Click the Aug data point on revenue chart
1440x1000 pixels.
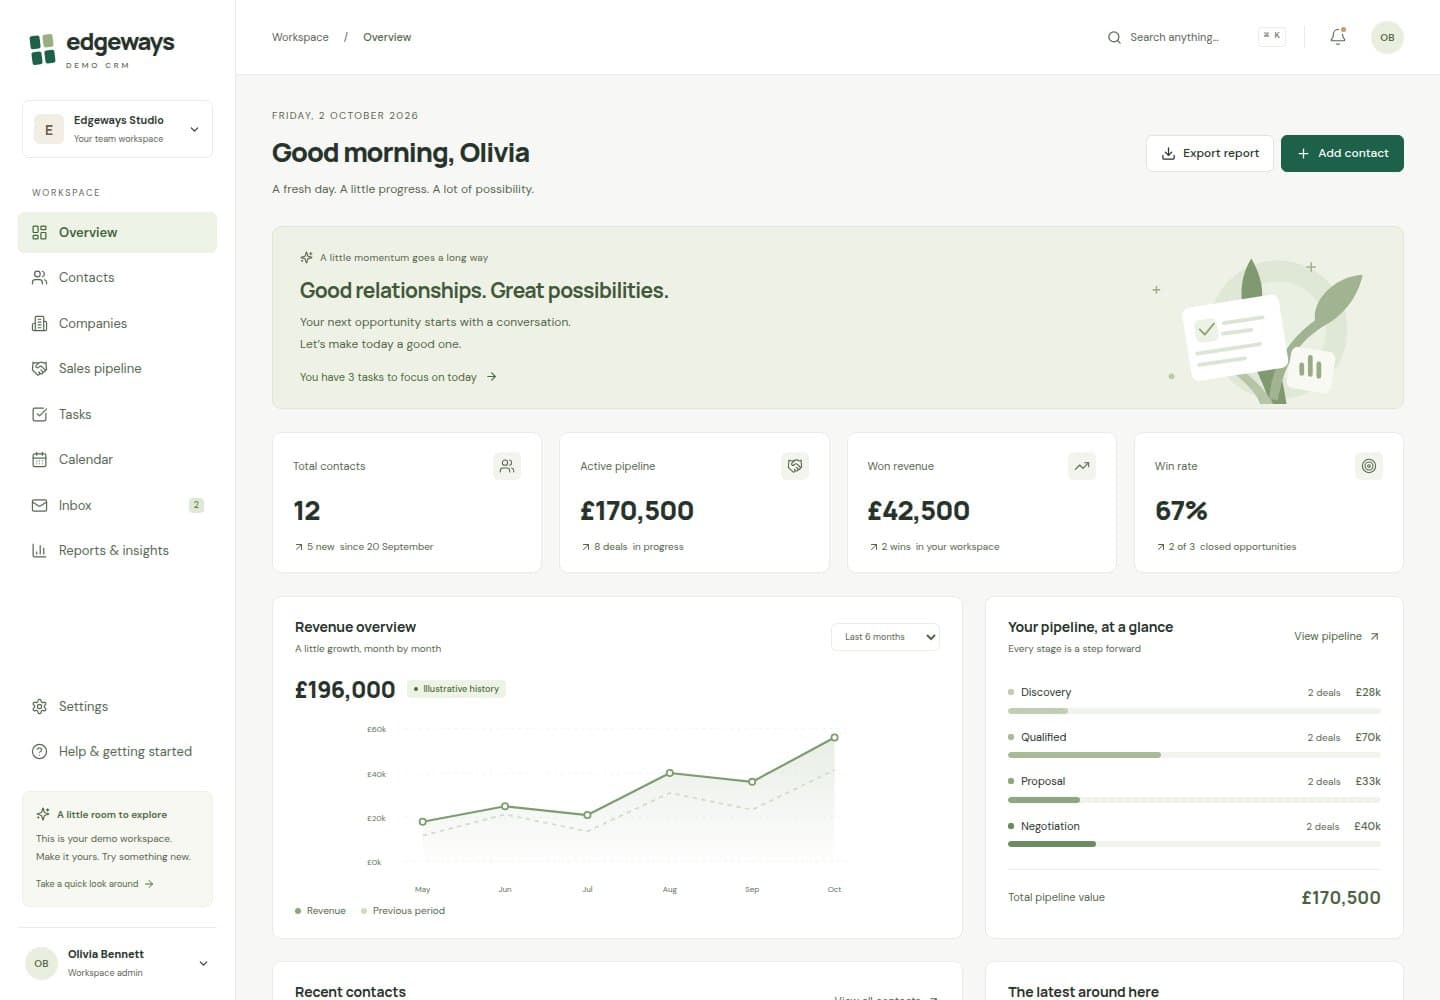coord(670,773)
